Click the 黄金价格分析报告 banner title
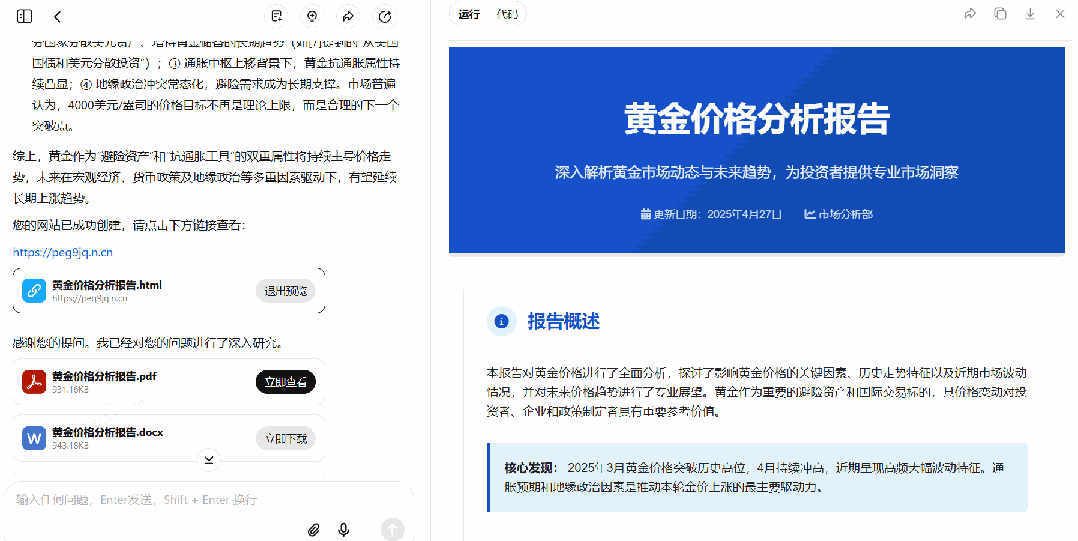The image size is (1078, 541). point(757,119)
